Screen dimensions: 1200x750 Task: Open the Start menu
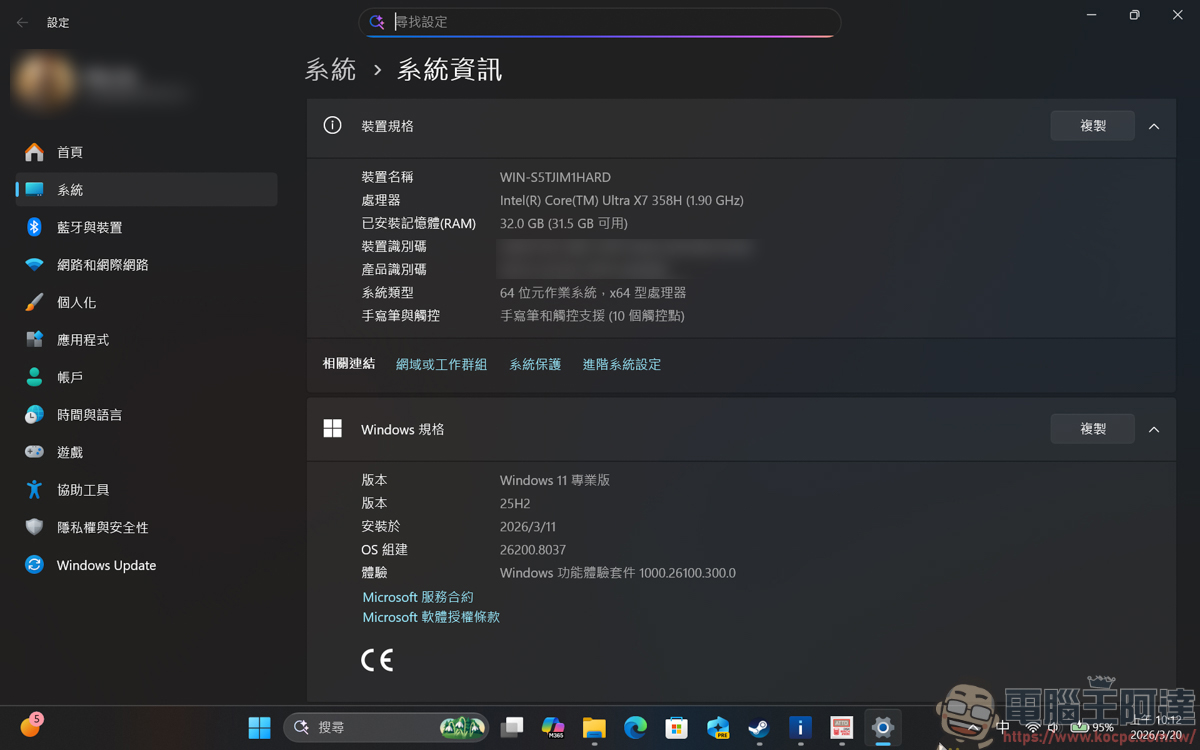point(259,727)
